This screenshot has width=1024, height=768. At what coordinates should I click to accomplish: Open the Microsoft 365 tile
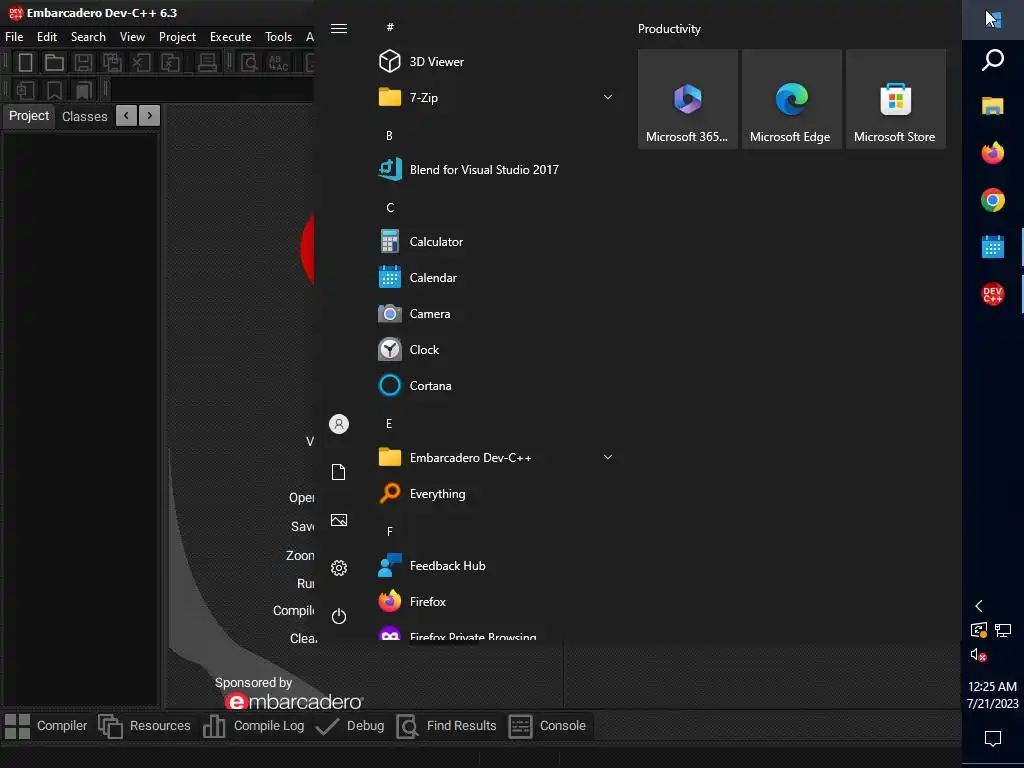[x=688, y=99]
